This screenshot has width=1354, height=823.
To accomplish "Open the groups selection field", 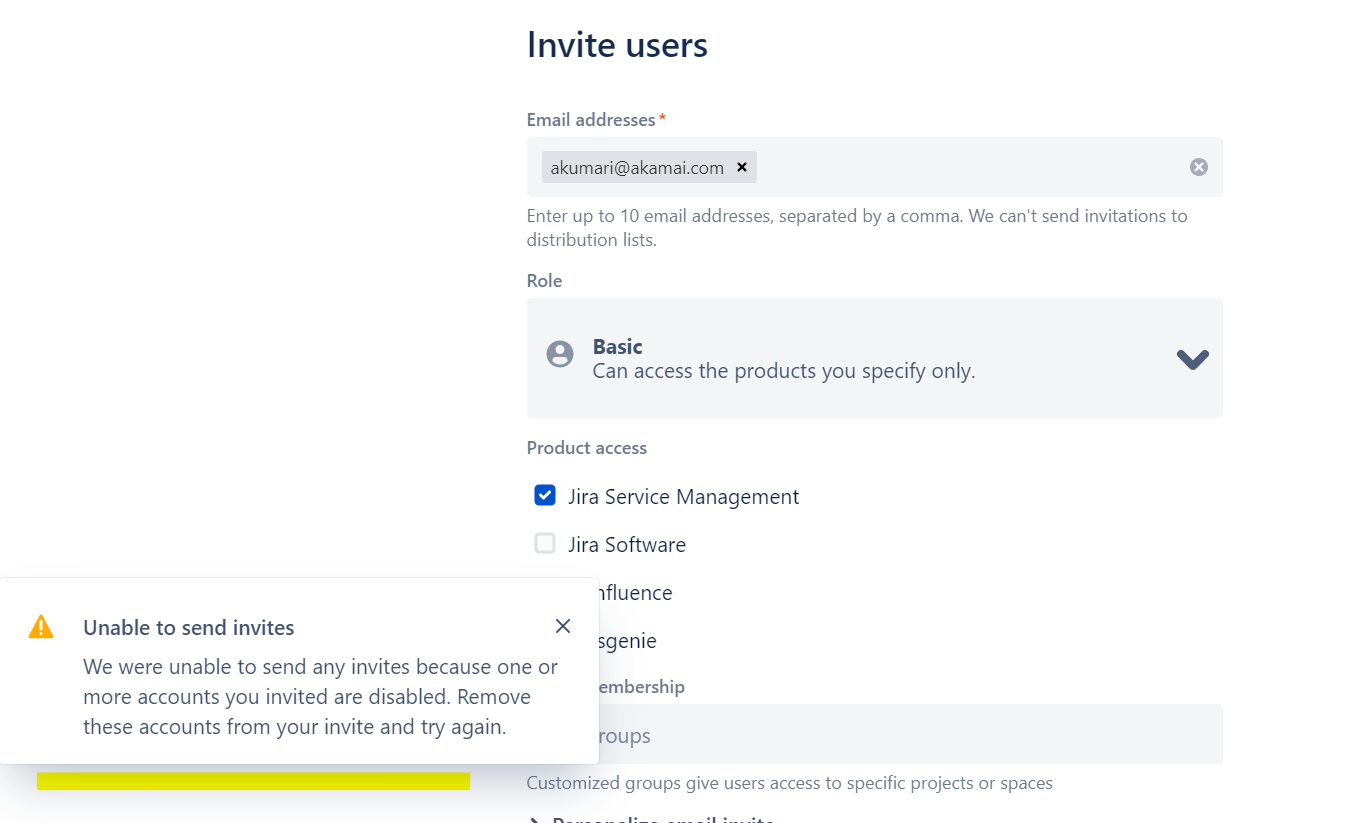I will 874,734.
